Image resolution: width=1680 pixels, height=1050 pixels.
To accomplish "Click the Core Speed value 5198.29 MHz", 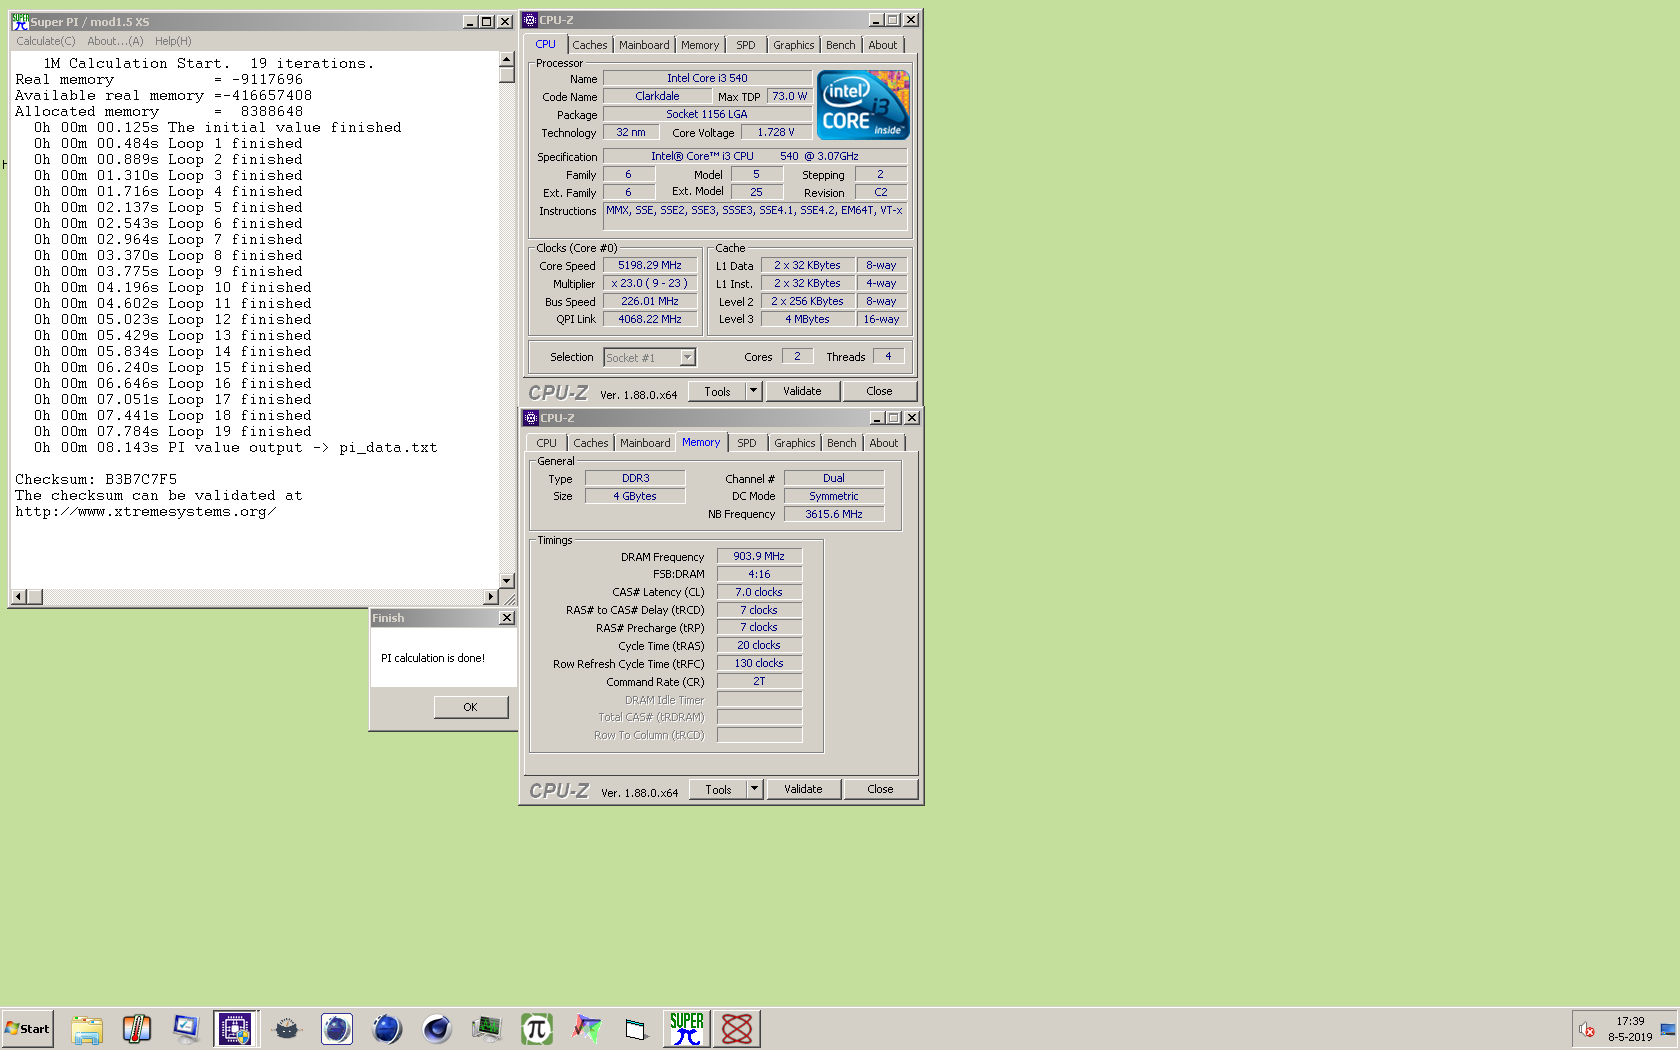I will click(x=650, y=265).
